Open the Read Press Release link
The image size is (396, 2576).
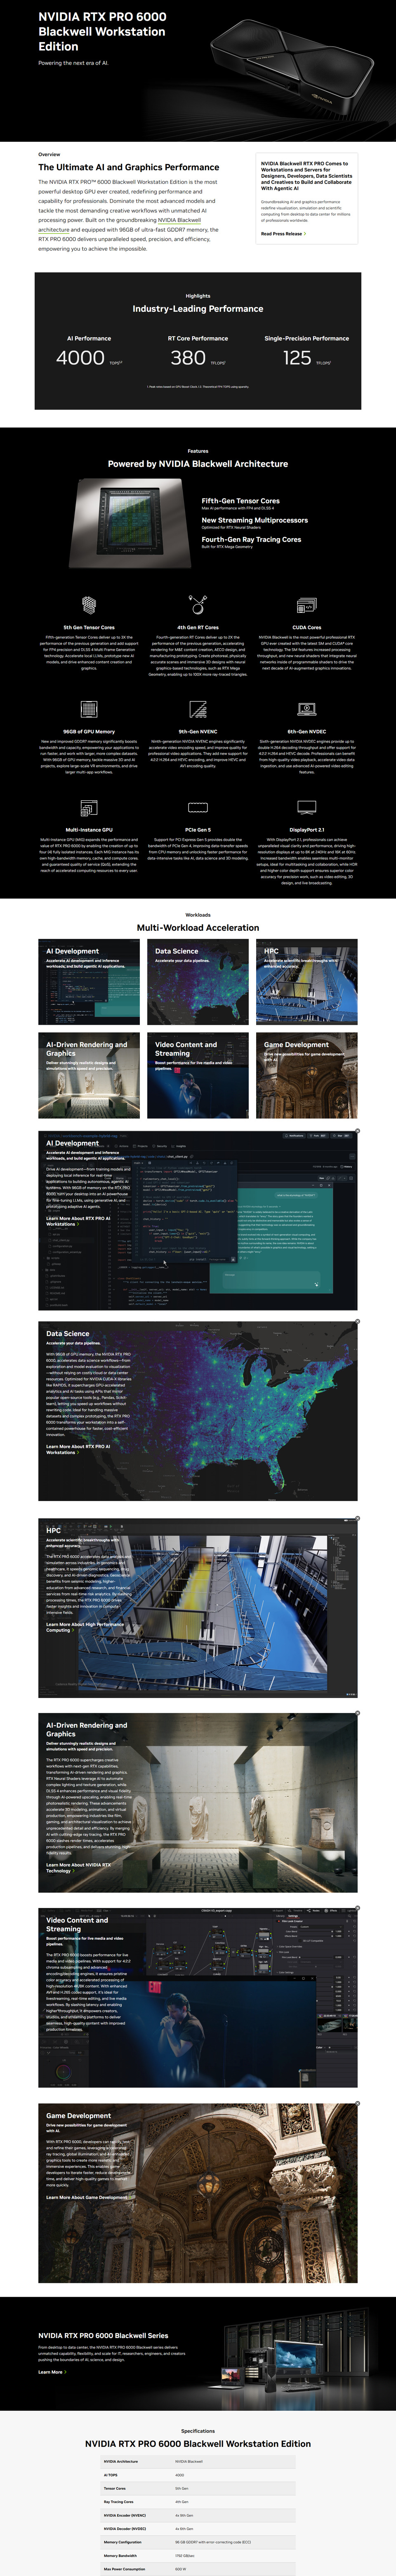(283, 234)
